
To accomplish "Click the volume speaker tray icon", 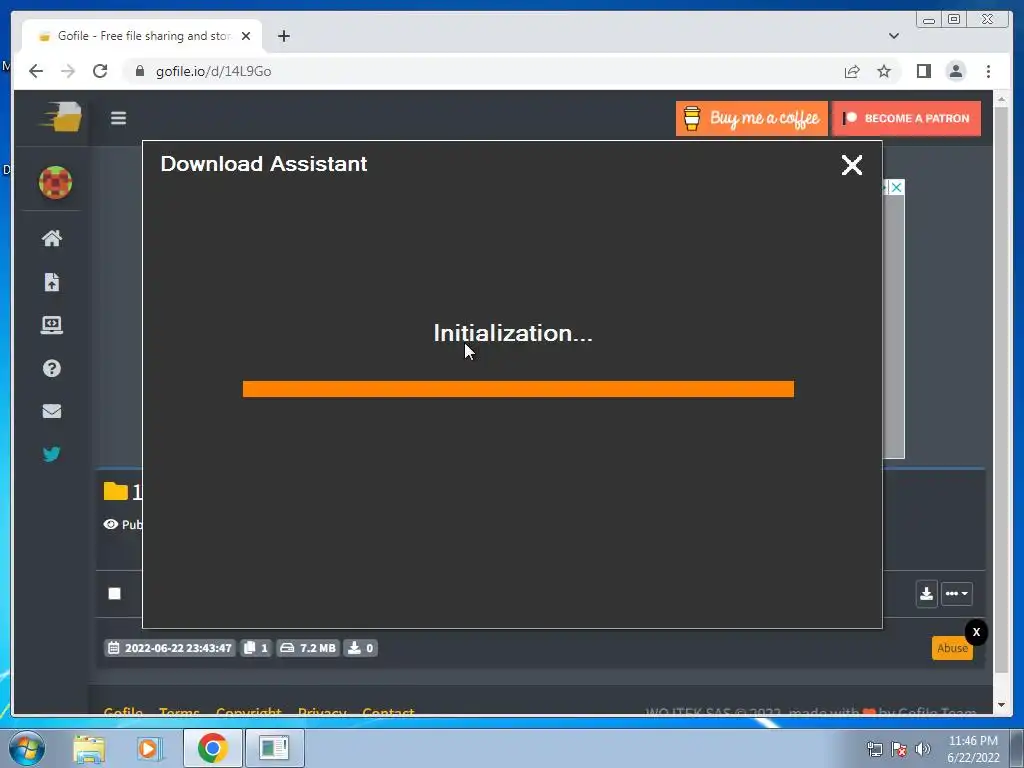I will pyautogui.click(x=923, y=749).
